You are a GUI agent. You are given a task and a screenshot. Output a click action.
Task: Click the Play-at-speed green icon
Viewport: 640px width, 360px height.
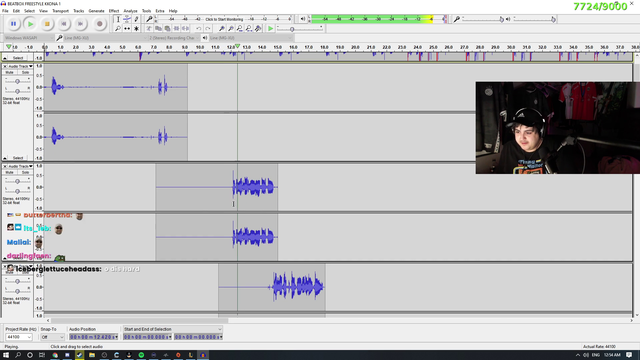point(270,29)
